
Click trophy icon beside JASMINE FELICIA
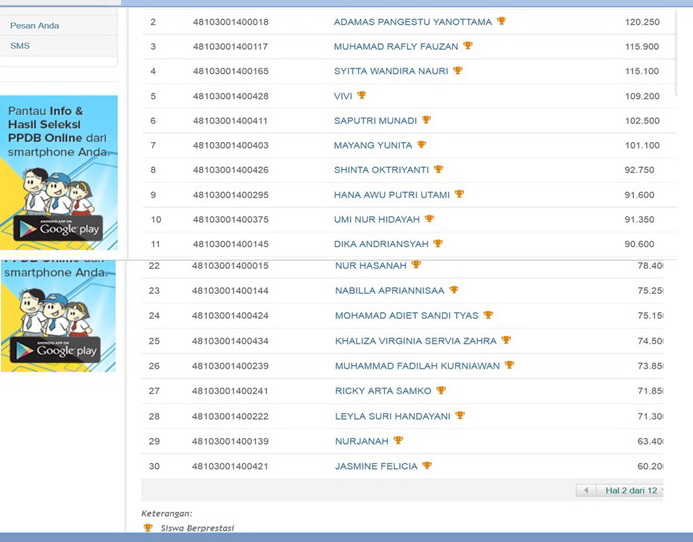[x=427, y=466]
